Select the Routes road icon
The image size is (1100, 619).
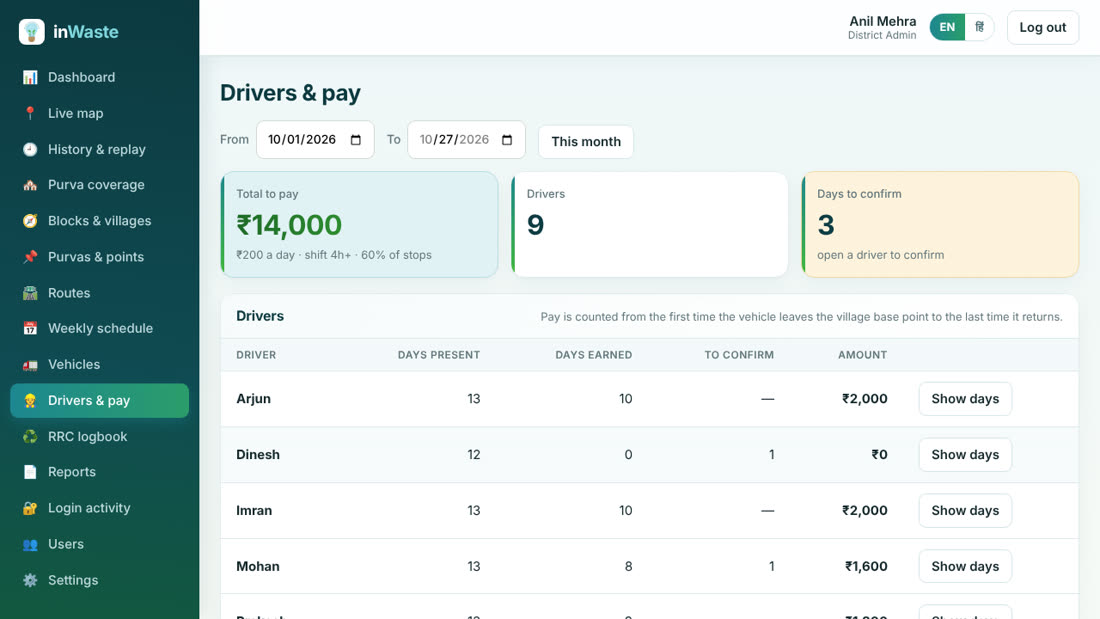point(30,293)
